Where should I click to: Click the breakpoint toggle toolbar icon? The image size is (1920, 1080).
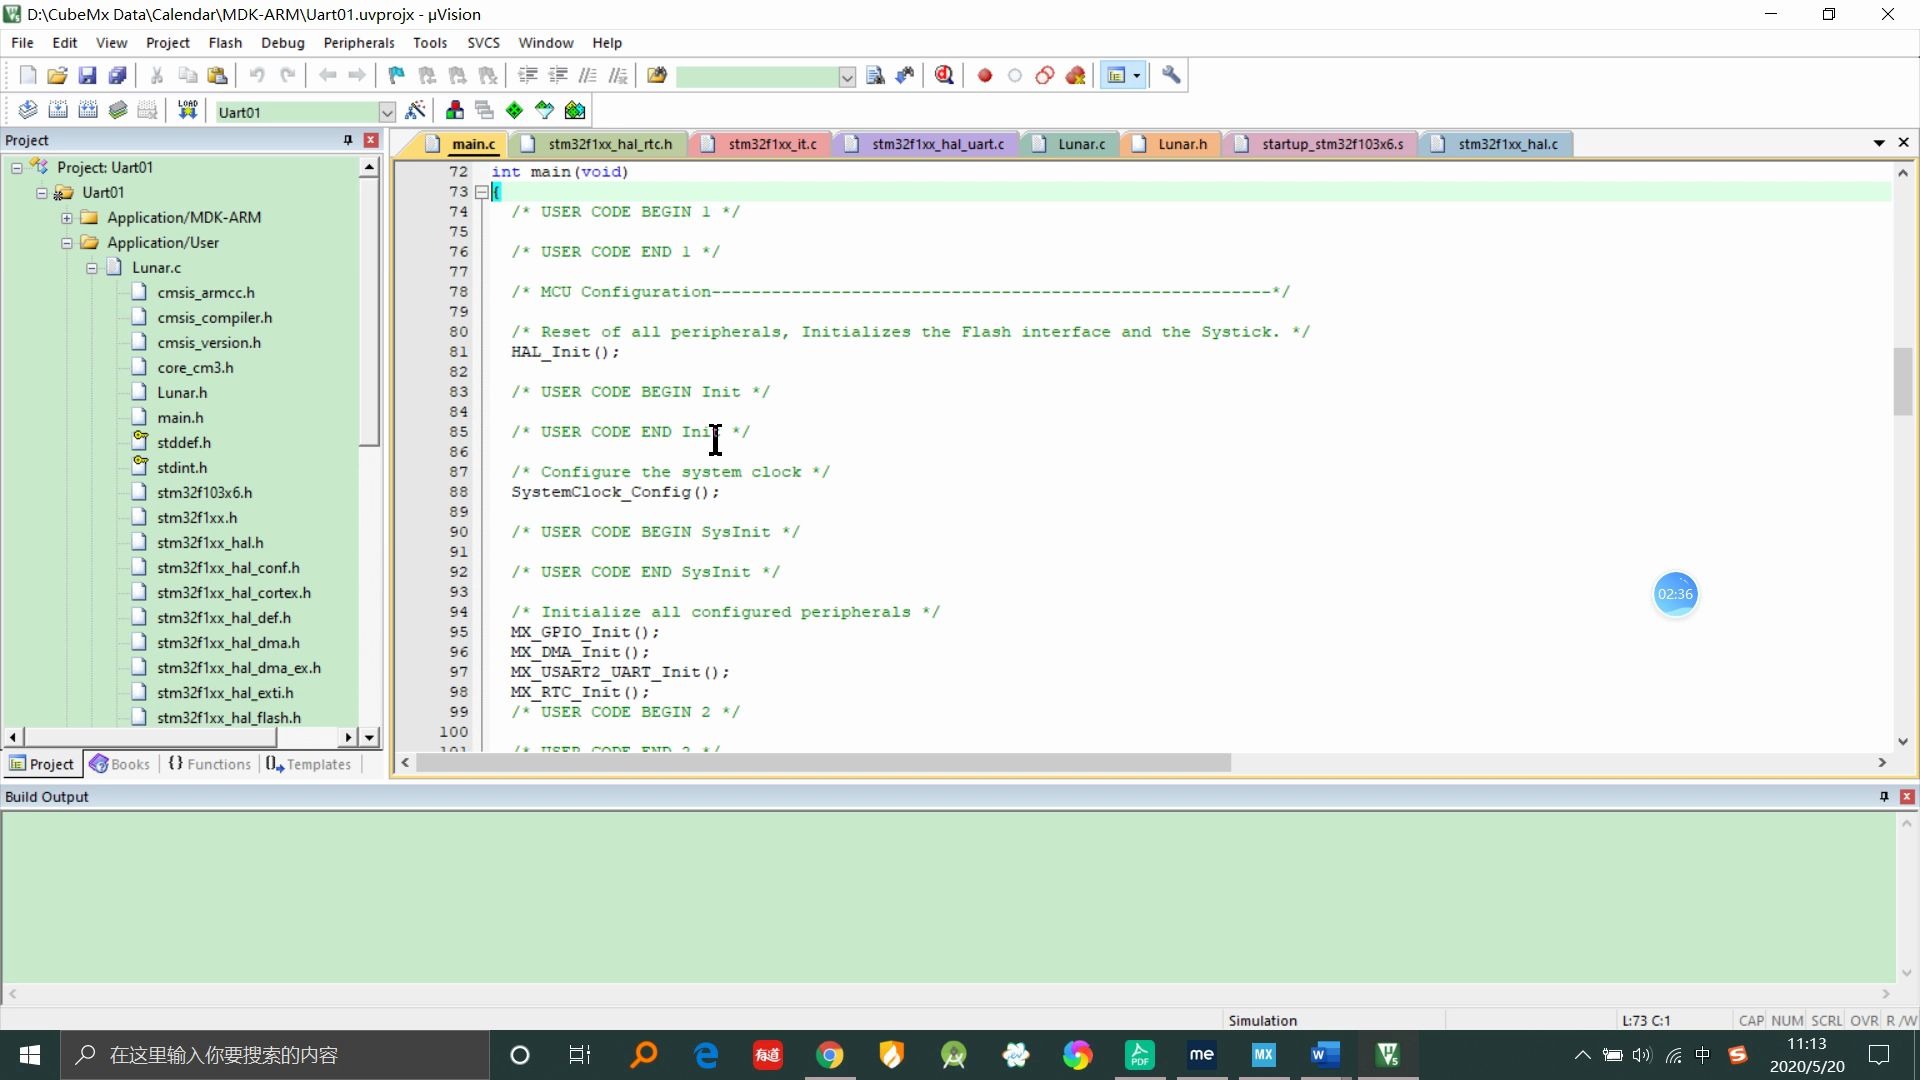pos(986,75)
